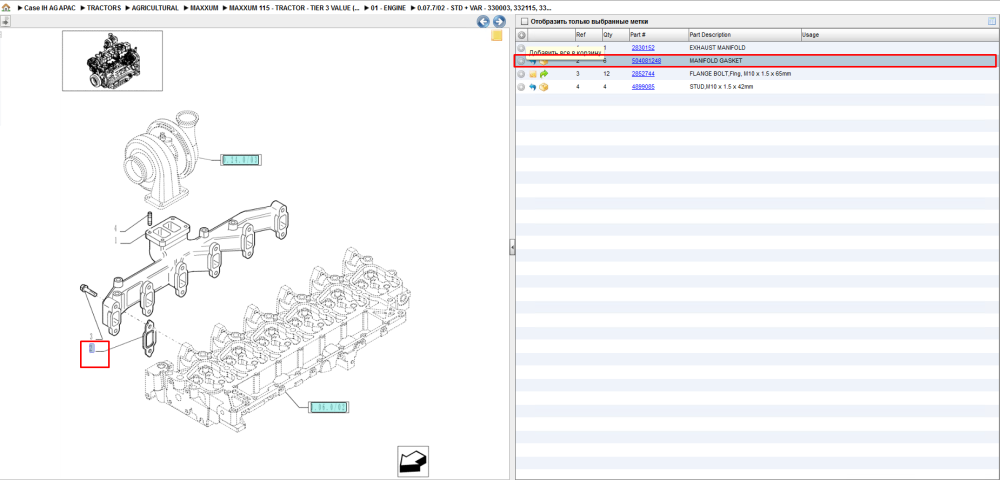Click the folder icon in FLANGE BOLT row

tap(533, 74)
